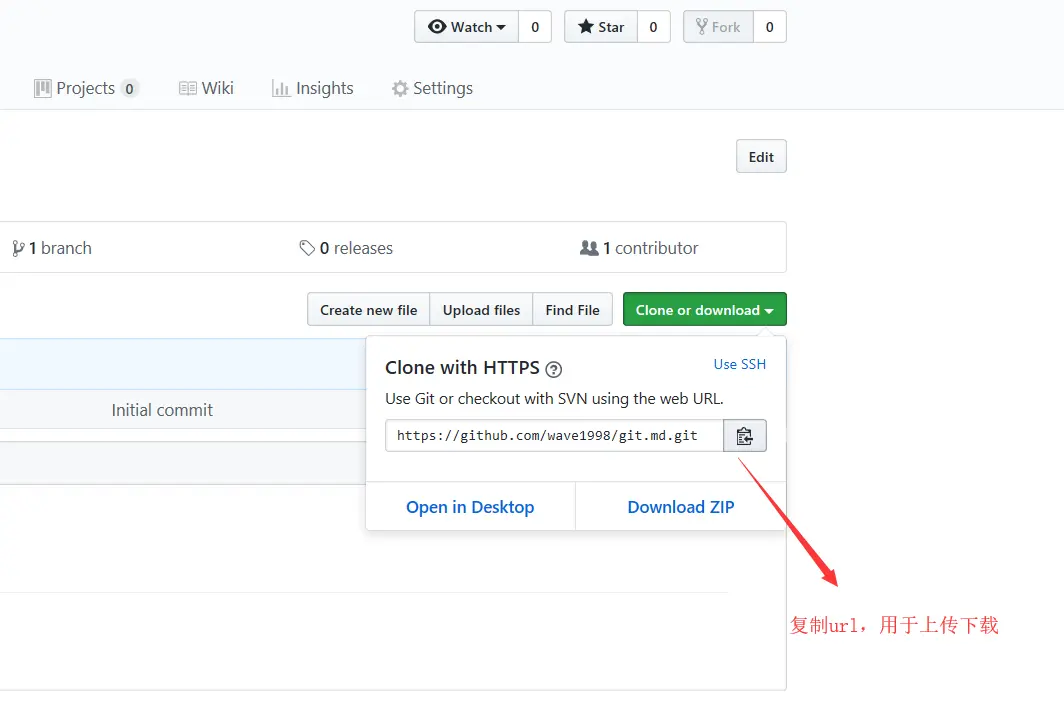Open the forks count next to Fork
This screenshot has height=719, width=1064.
tap(770, 27)
